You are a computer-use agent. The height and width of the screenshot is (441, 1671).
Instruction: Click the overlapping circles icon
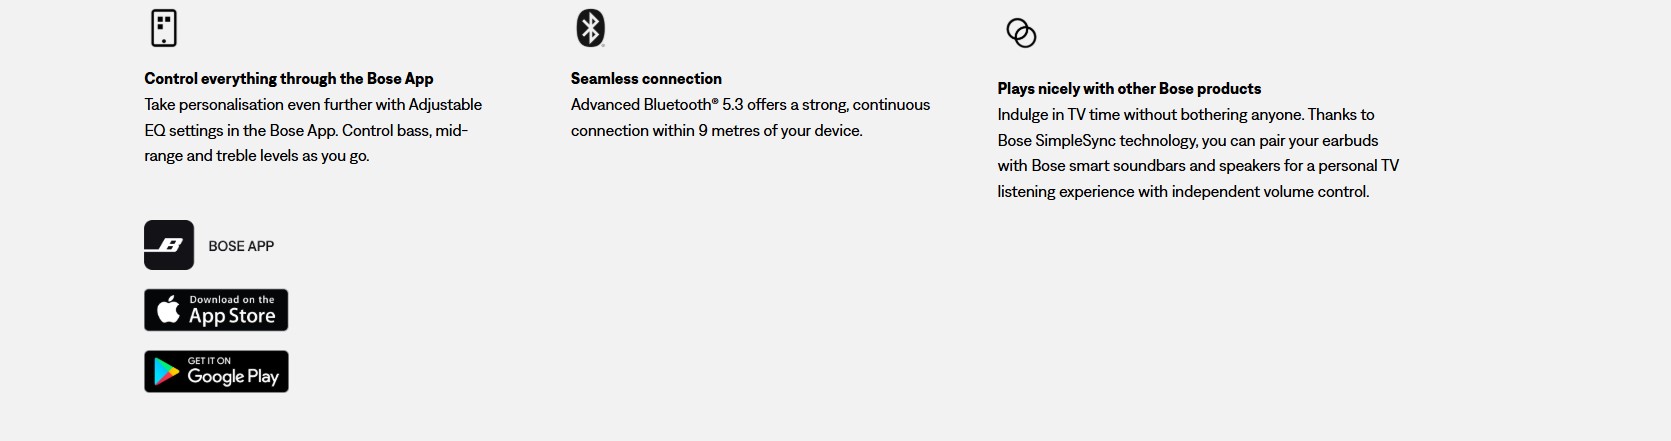pyautogui.click(x=1021, y=33)
